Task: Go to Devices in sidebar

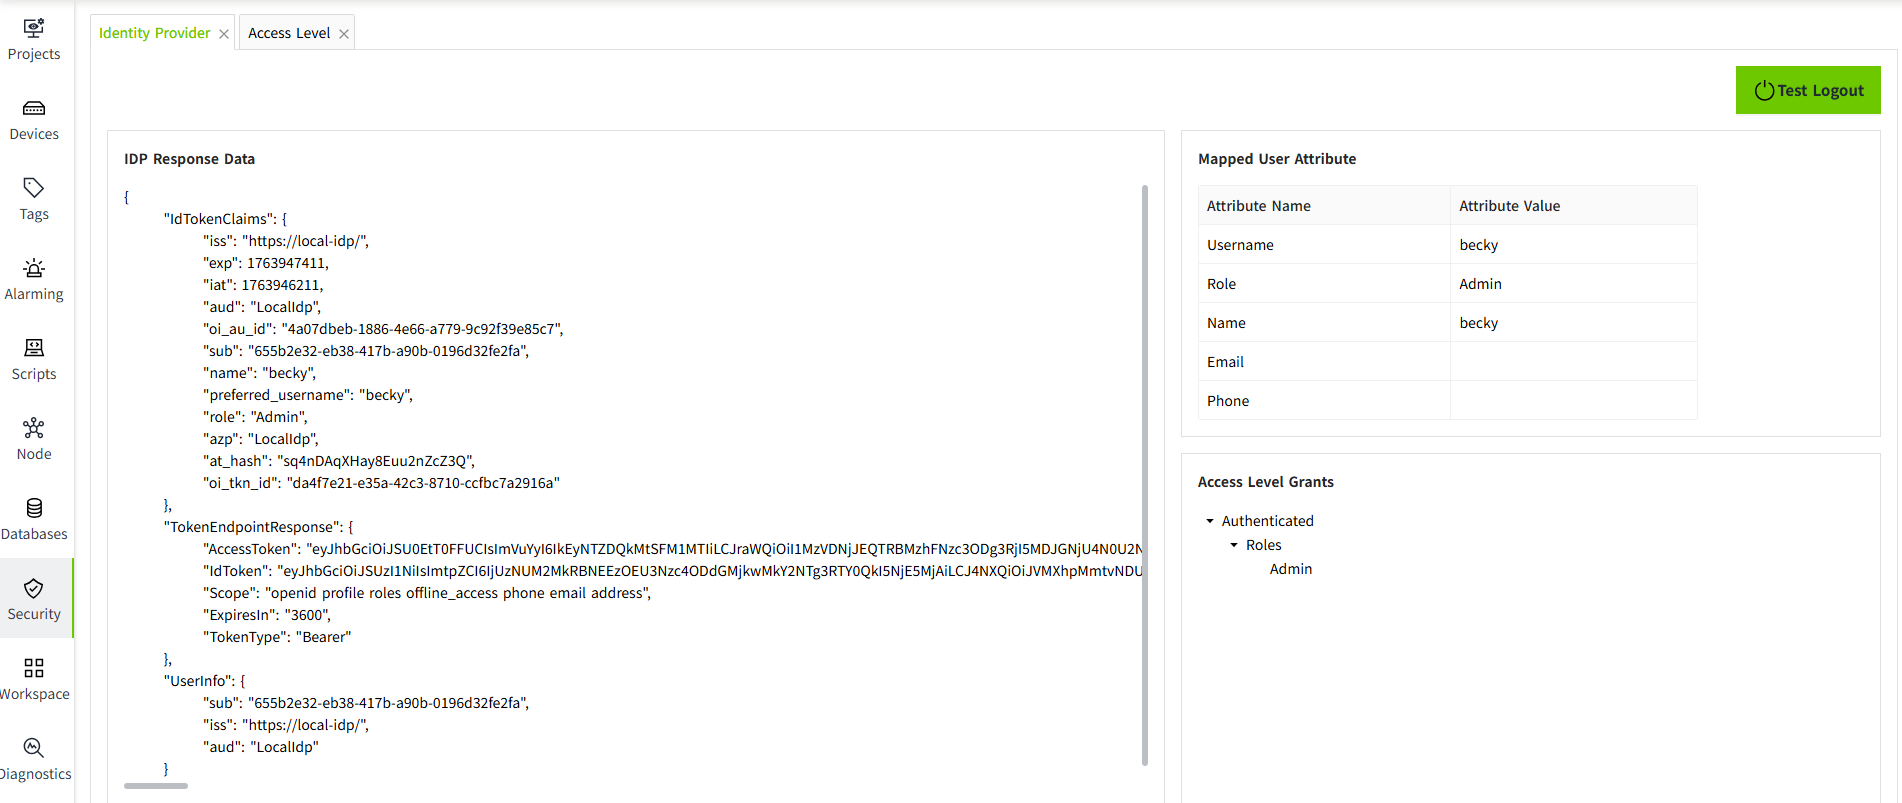Action: tap(34, 109)
